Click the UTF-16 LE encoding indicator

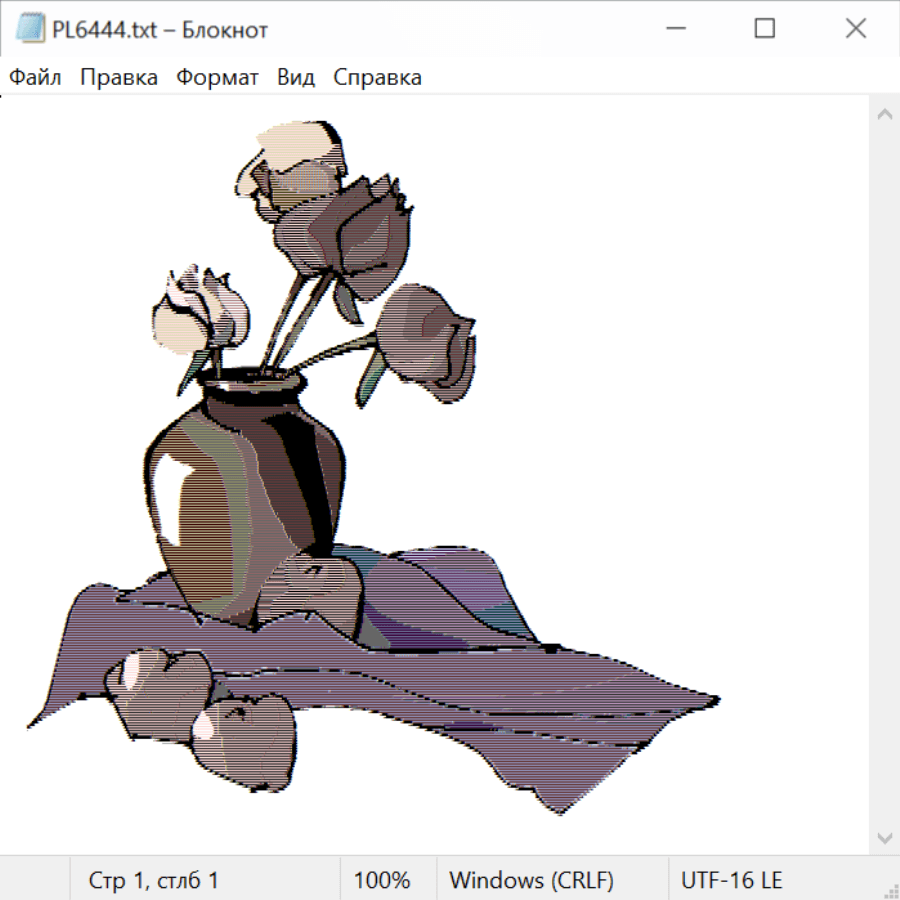tap(732, 881)
